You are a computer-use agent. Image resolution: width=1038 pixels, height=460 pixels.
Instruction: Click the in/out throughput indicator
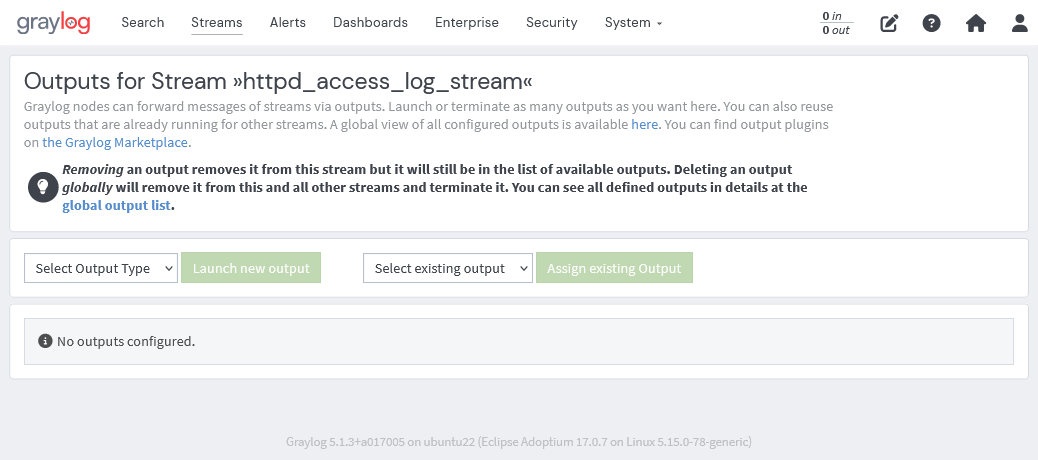pos(835,23)
